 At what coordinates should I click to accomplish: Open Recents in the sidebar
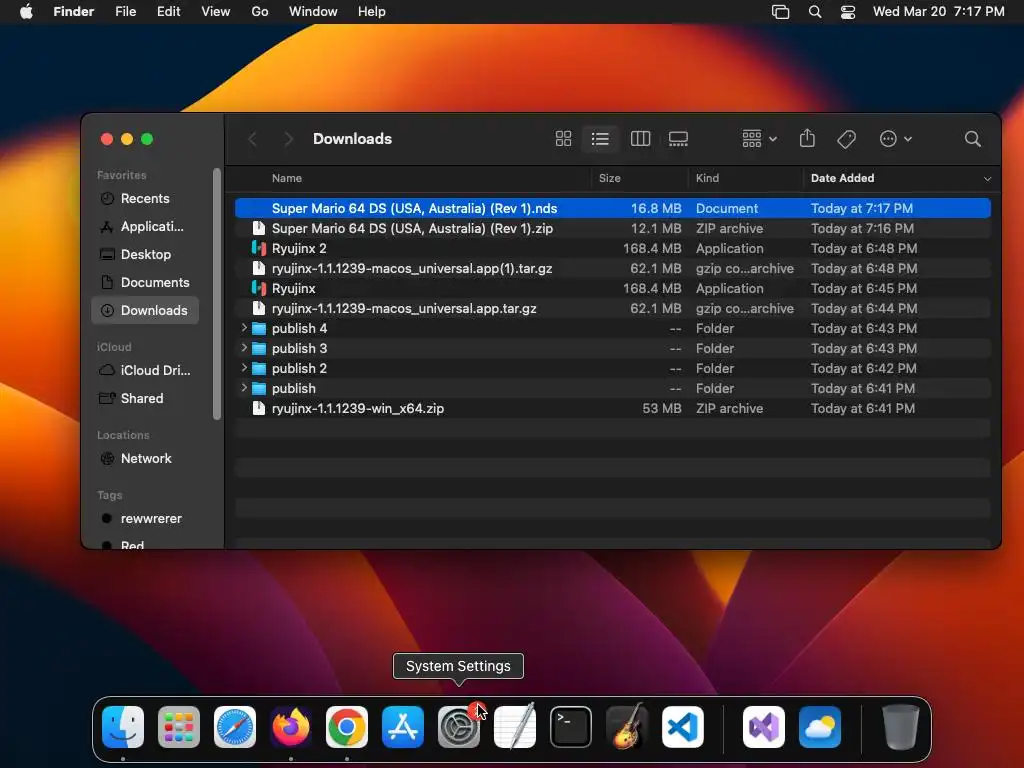pyautogui.click(x=144, y=199)
